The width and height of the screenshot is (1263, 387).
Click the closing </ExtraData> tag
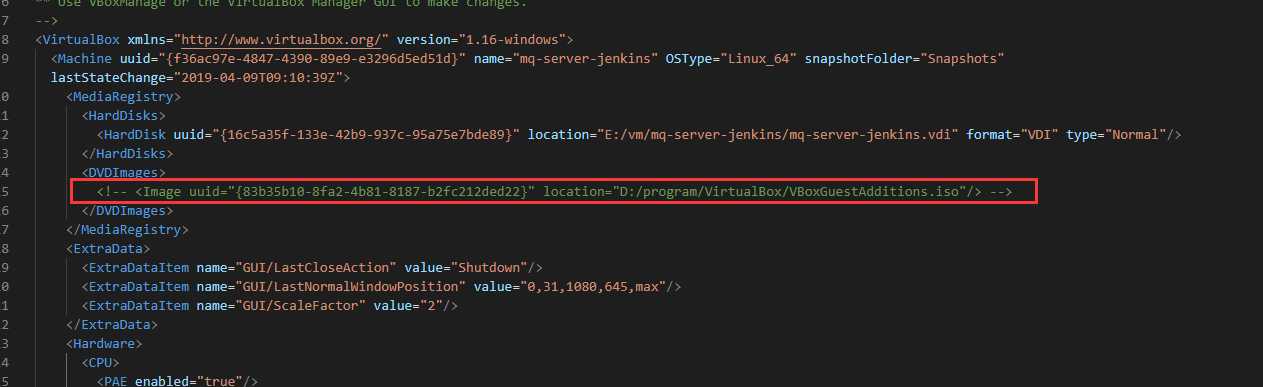point(112,325)
